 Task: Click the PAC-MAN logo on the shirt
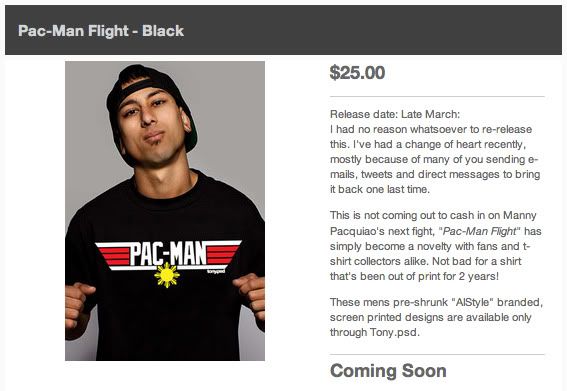(167, 254)
